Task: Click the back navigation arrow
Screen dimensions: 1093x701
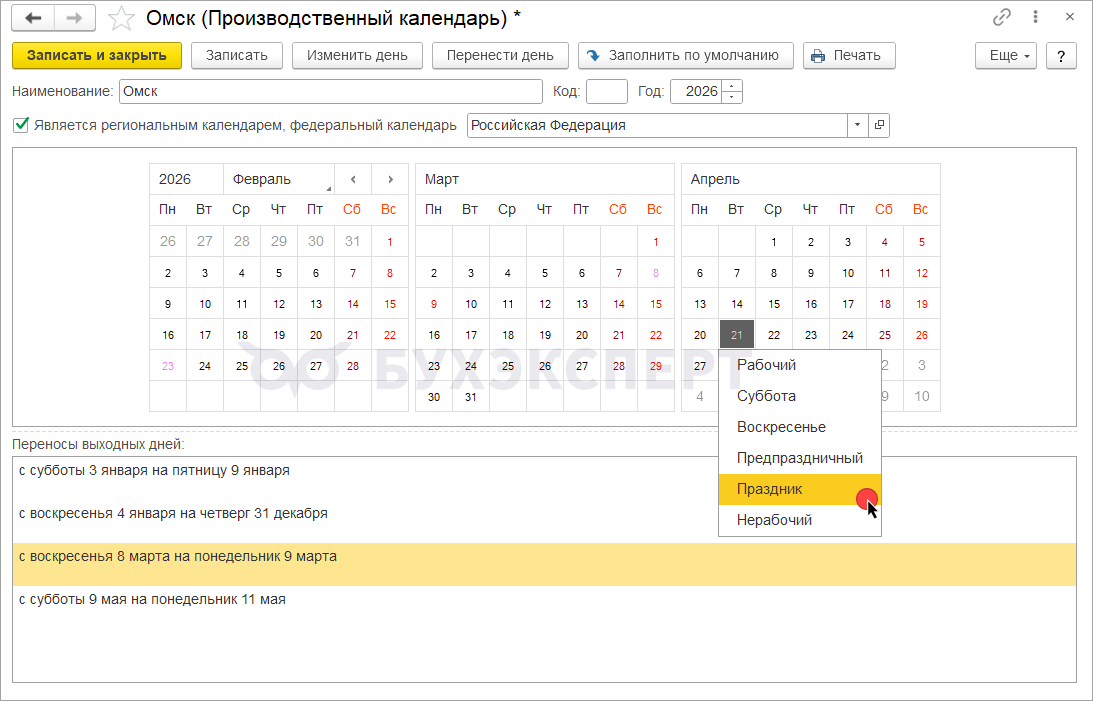Action: pyautogui.click(x=33, y=18)
